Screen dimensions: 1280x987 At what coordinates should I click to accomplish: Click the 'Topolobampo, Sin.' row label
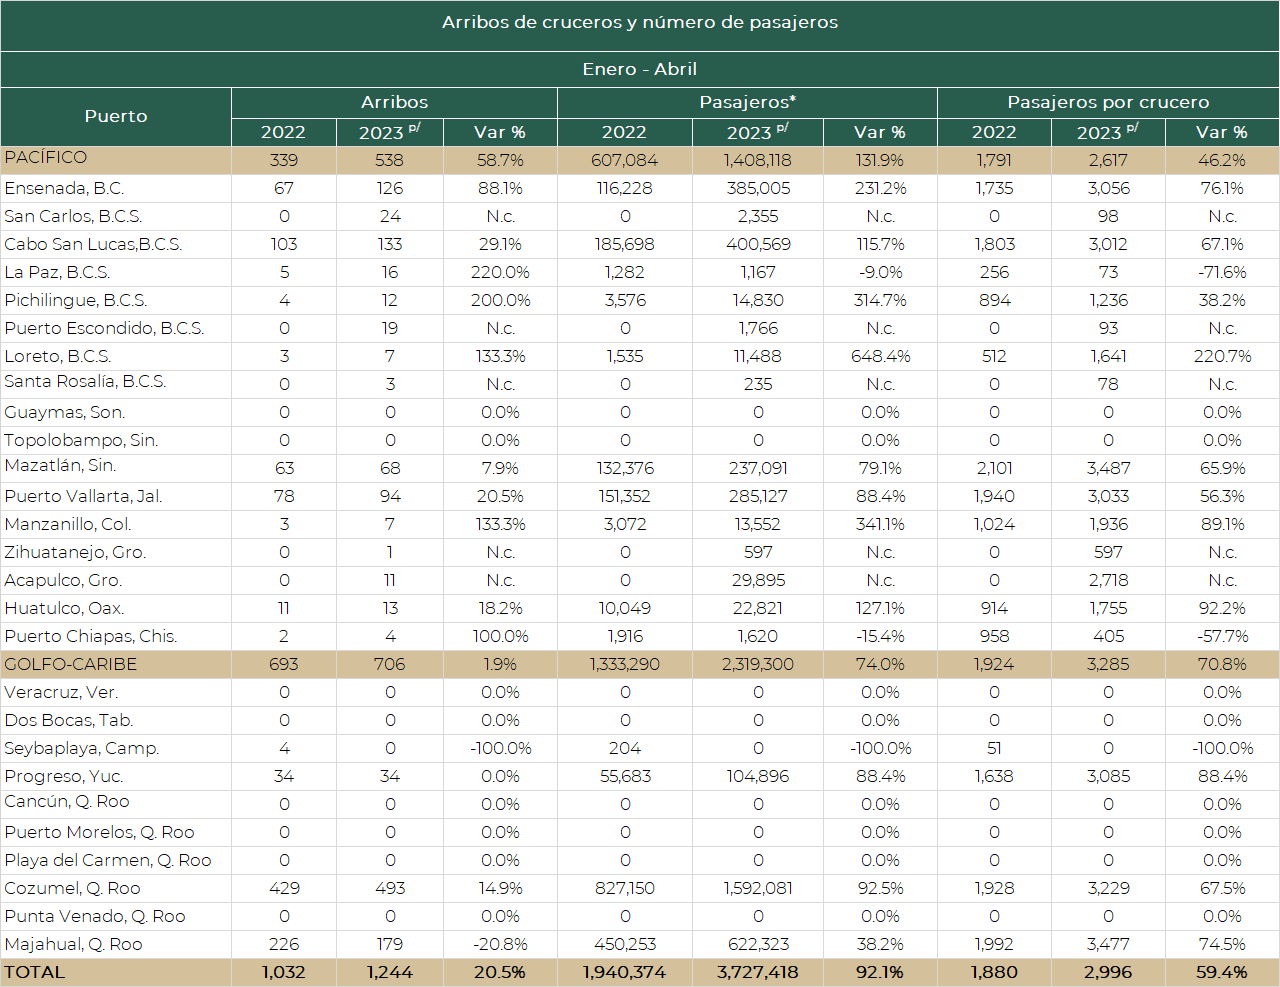(x=81, y=440)
